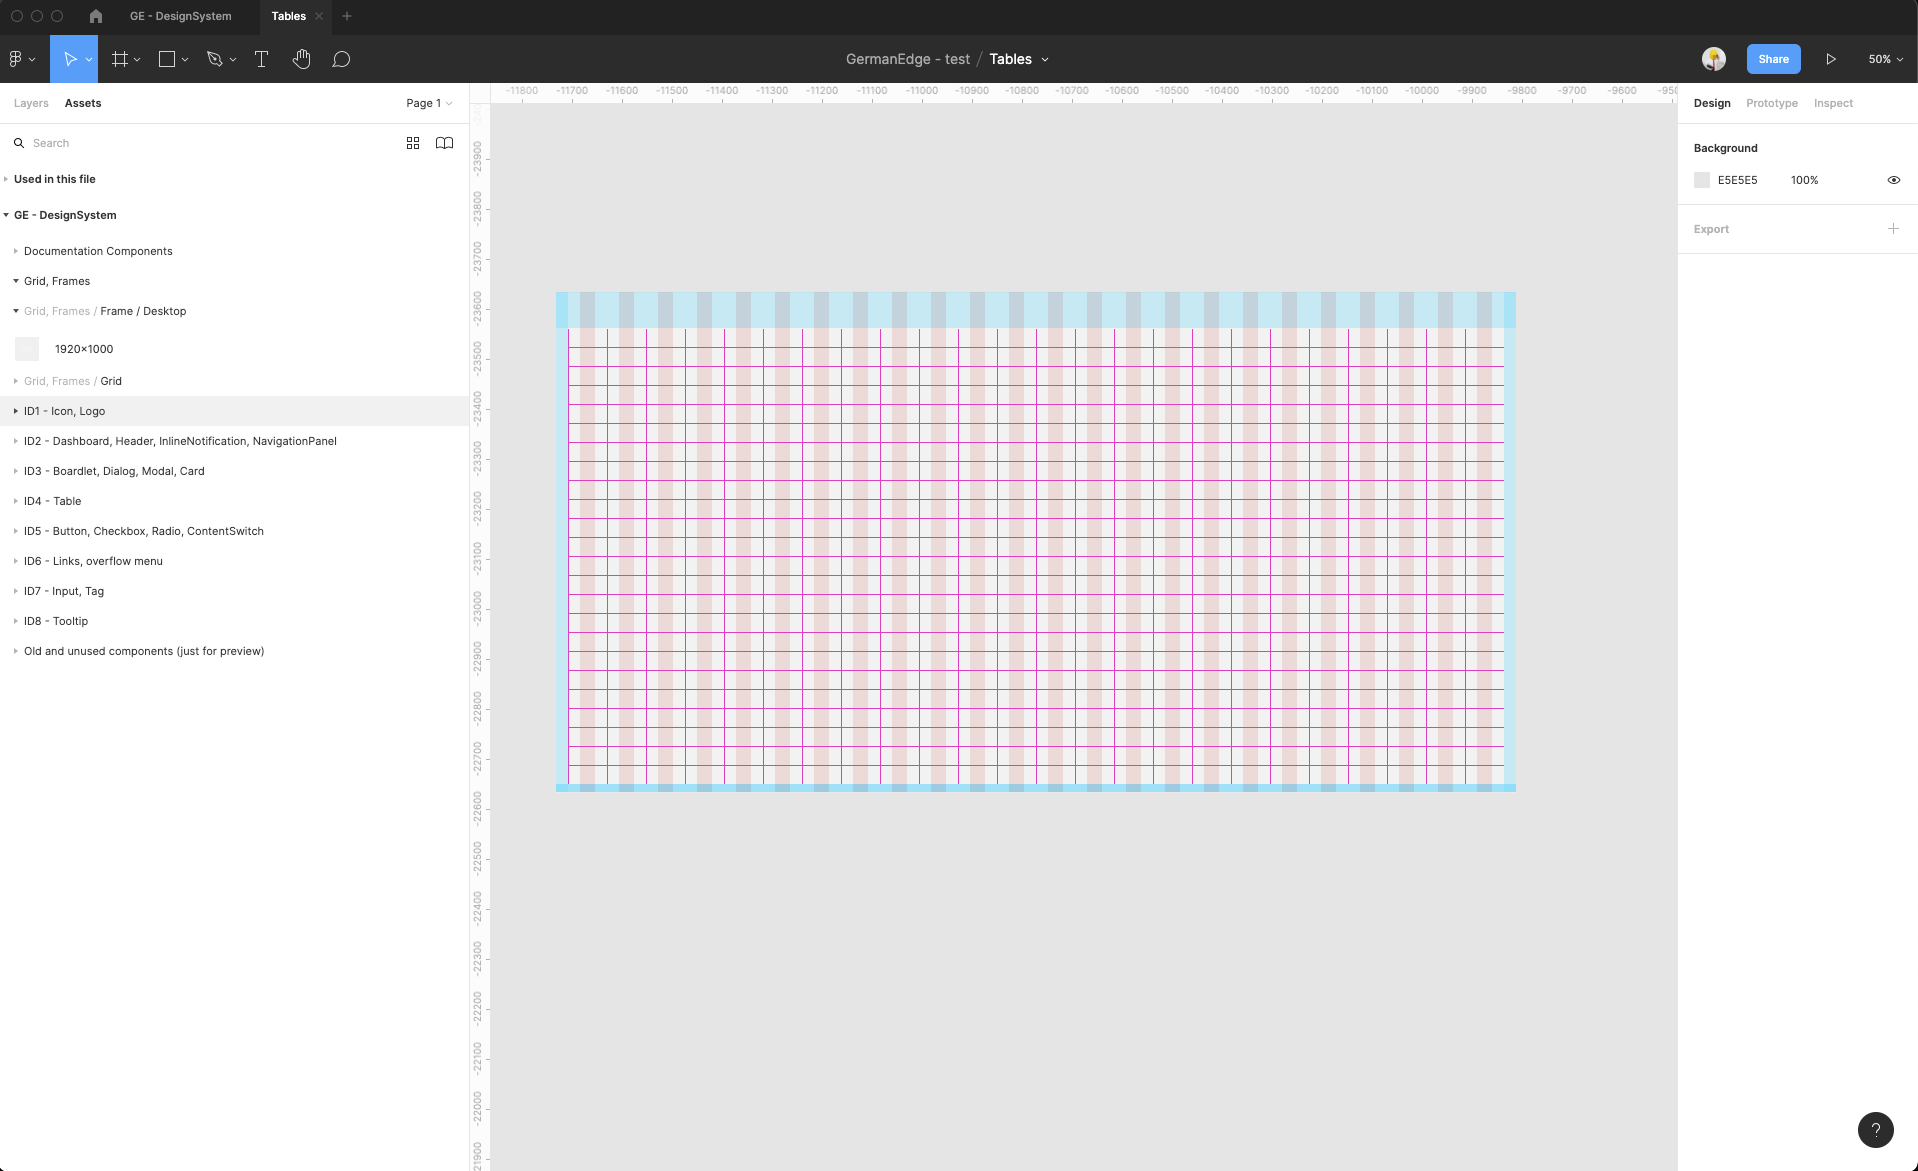The width and height of the screenshot is (1918, 1171).
Task: Select the Pen tool
Action: (x=214, y=59)
